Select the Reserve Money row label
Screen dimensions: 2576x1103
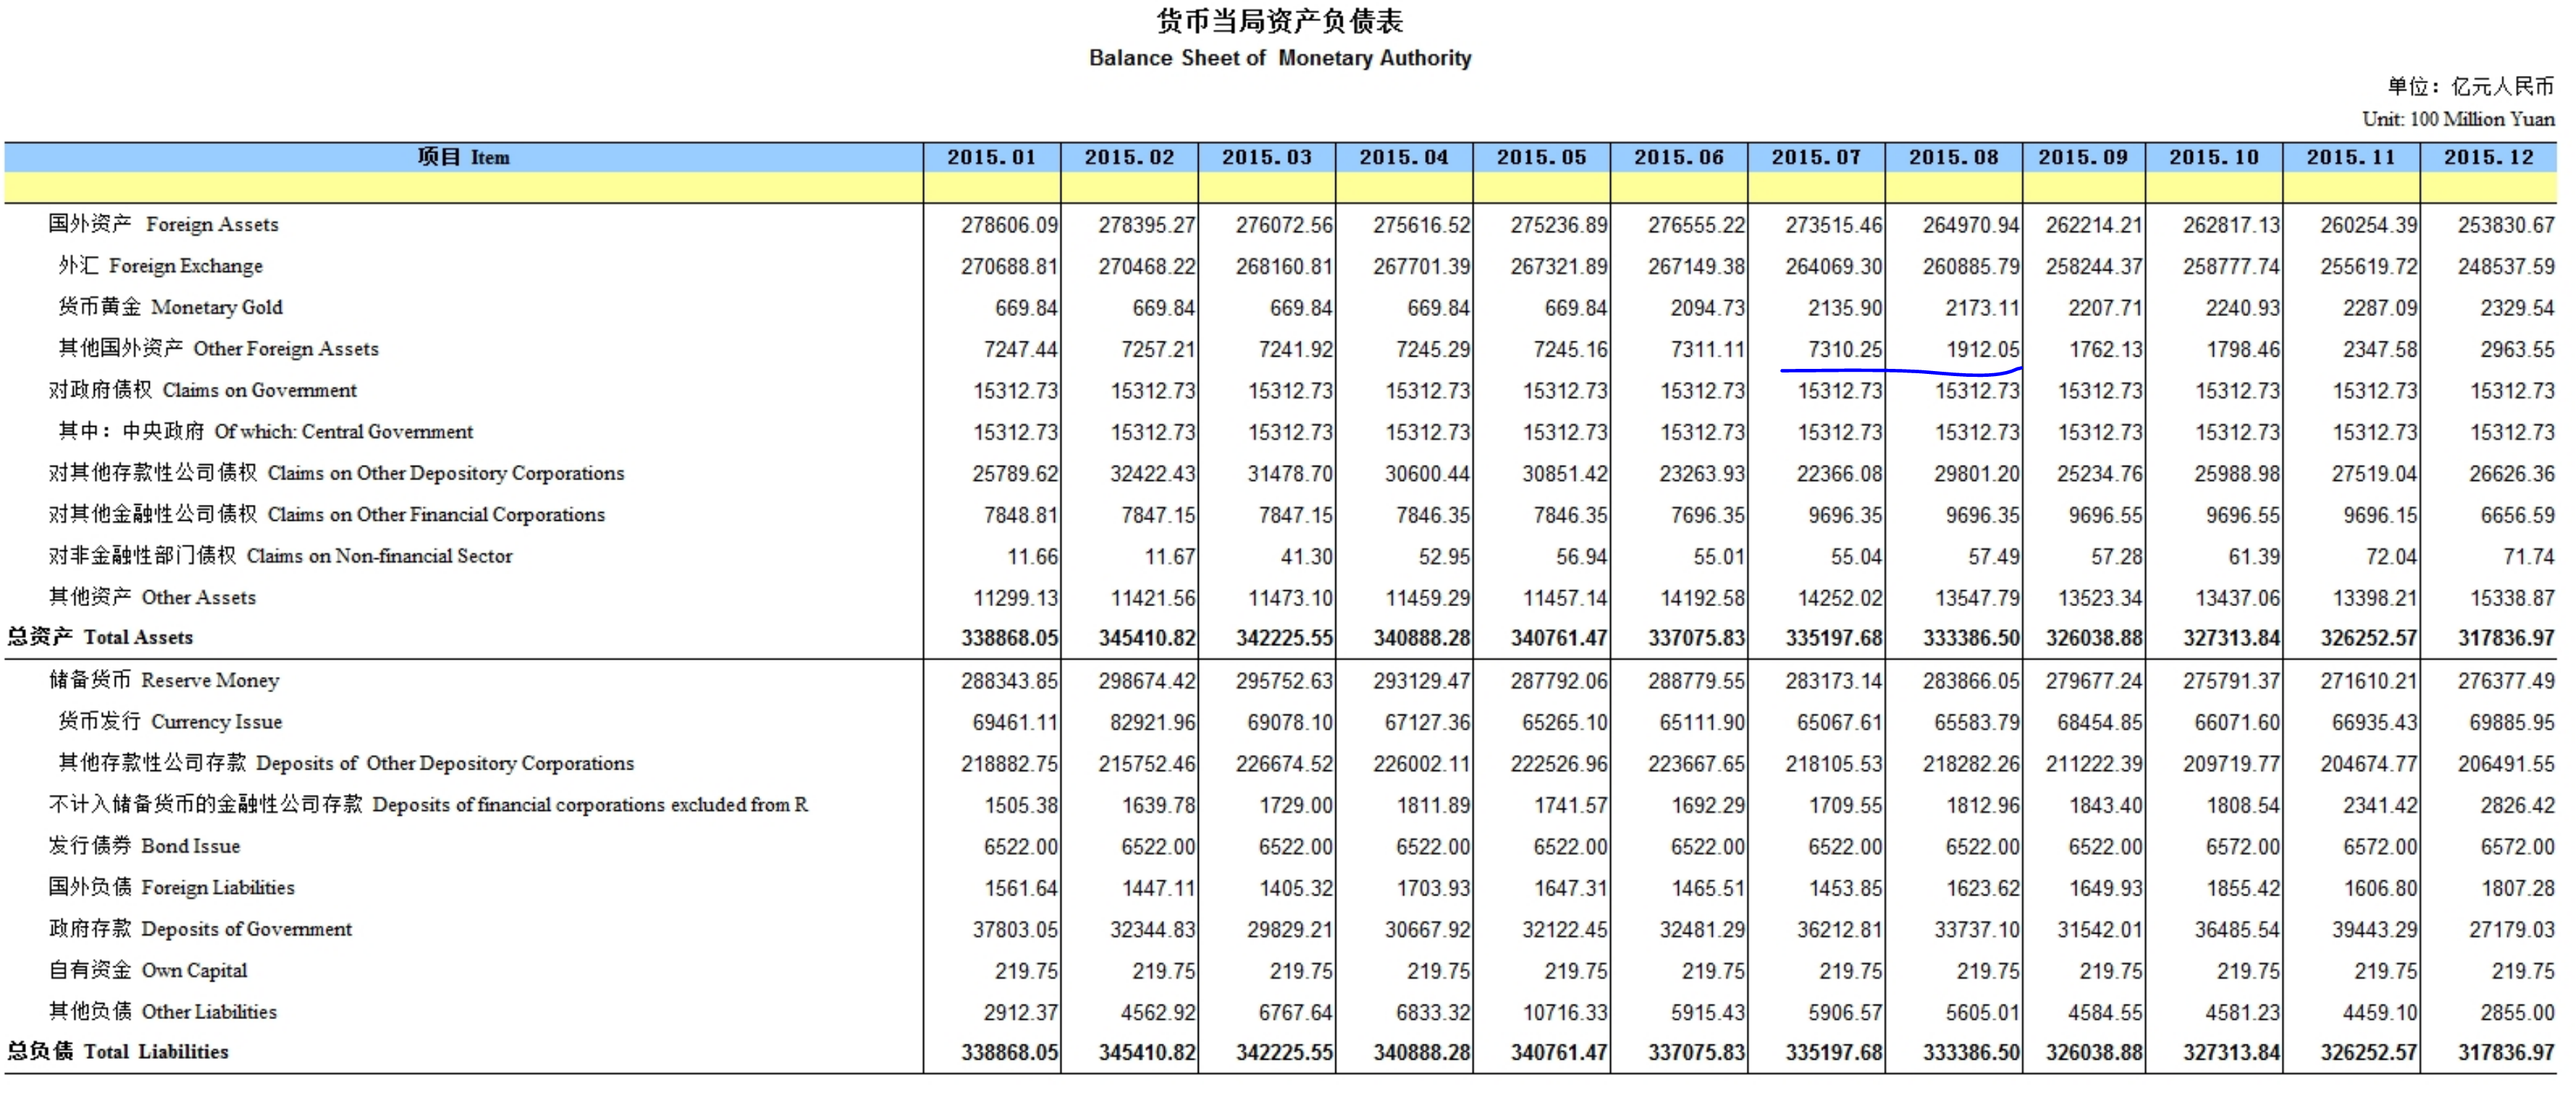pos(165,680)
